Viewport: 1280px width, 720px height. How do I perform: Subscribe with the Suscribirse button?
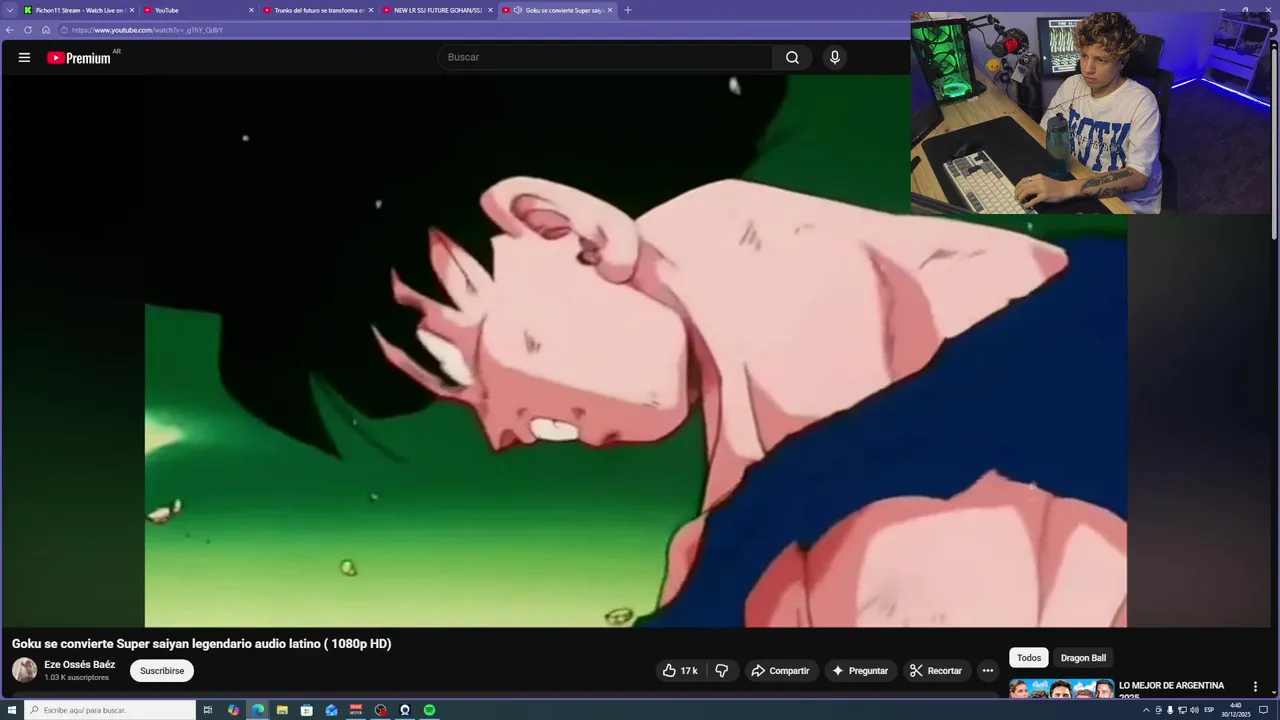click(162, 671)
